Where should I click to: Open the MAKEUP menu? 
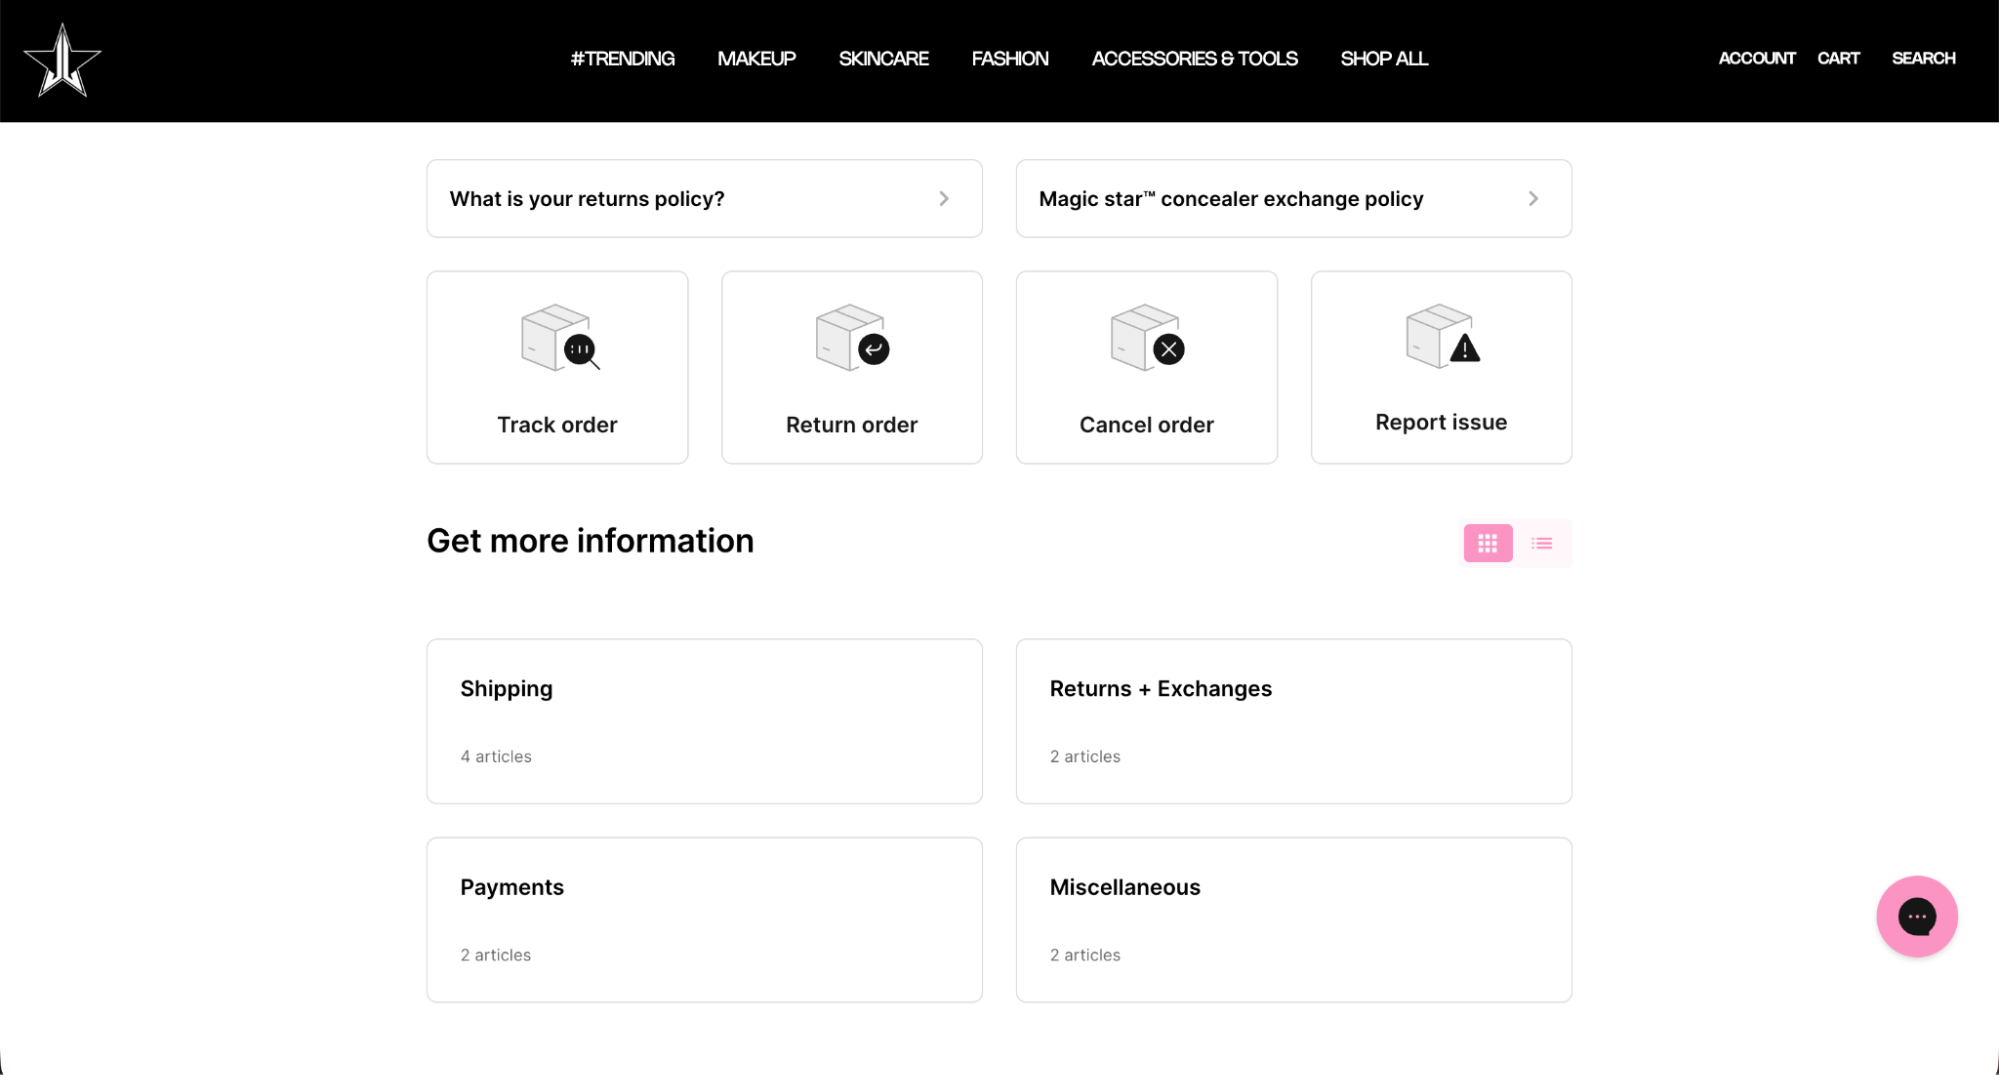pyautogui.click(x=755, y=58)
